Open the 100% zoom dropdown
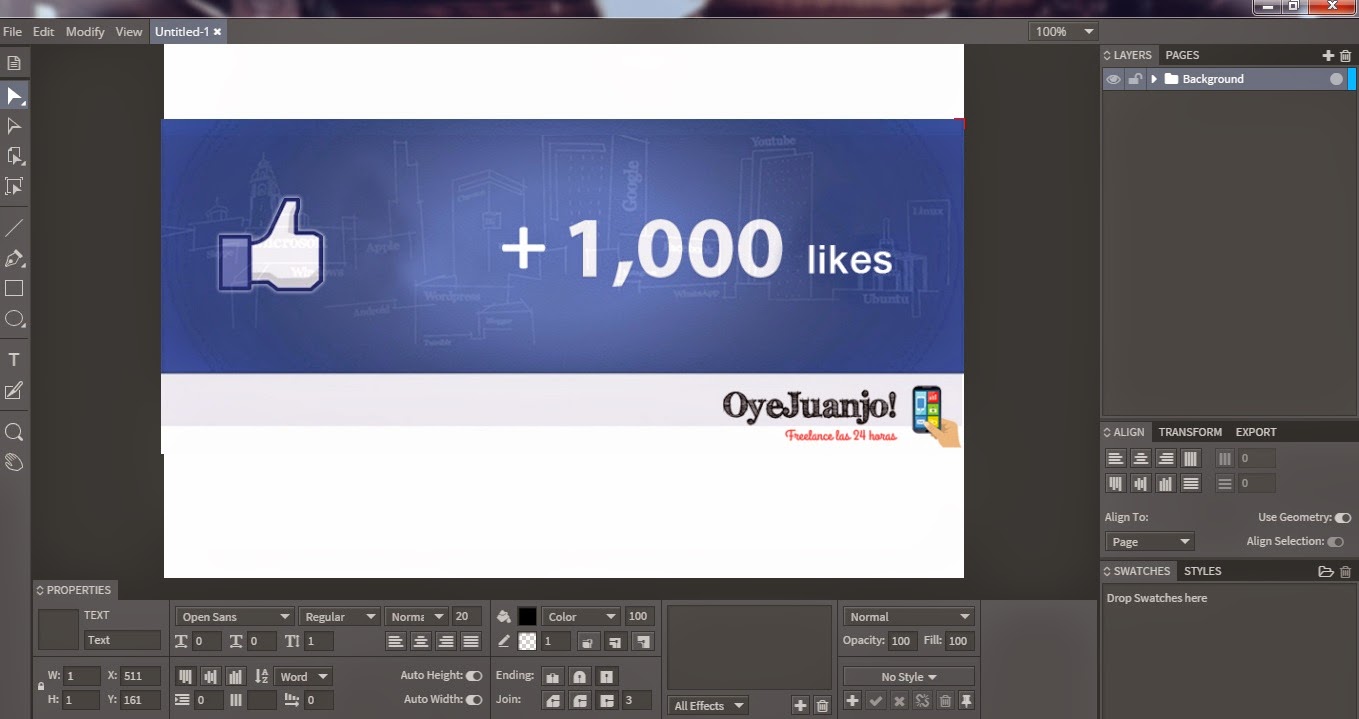 click(1064, 32)
